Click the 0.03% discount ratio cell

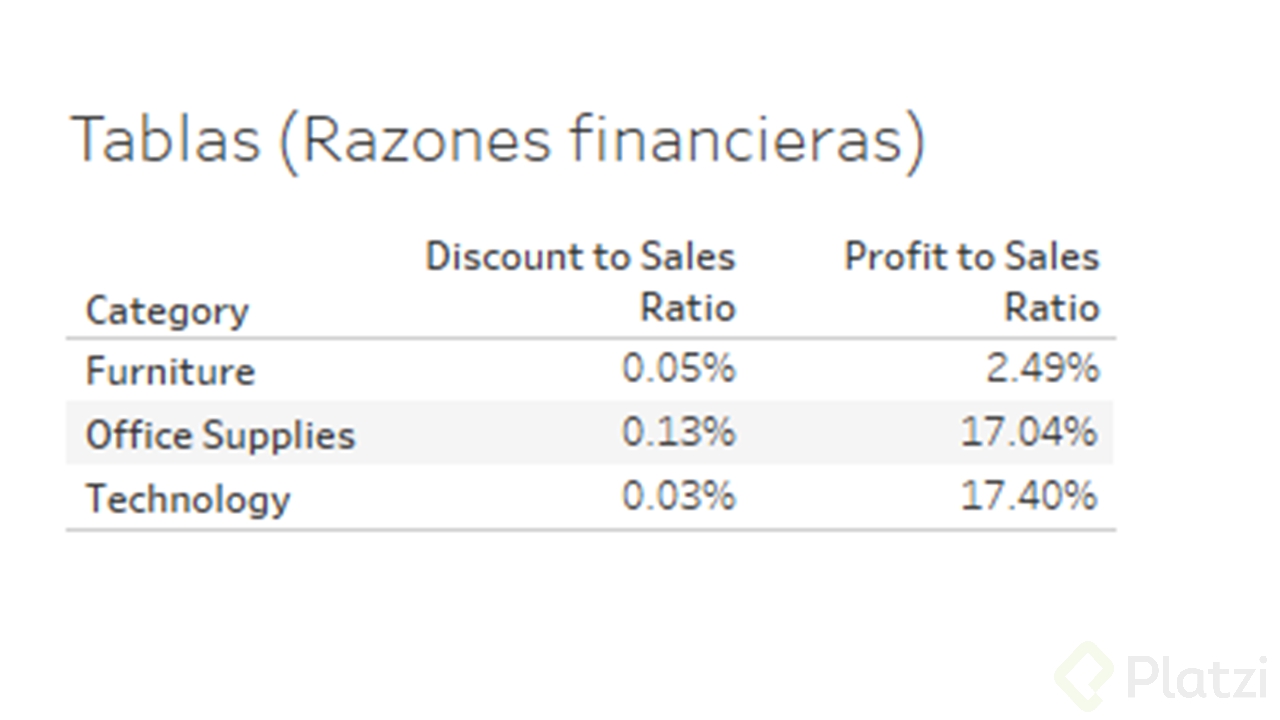tap(679, 496)
